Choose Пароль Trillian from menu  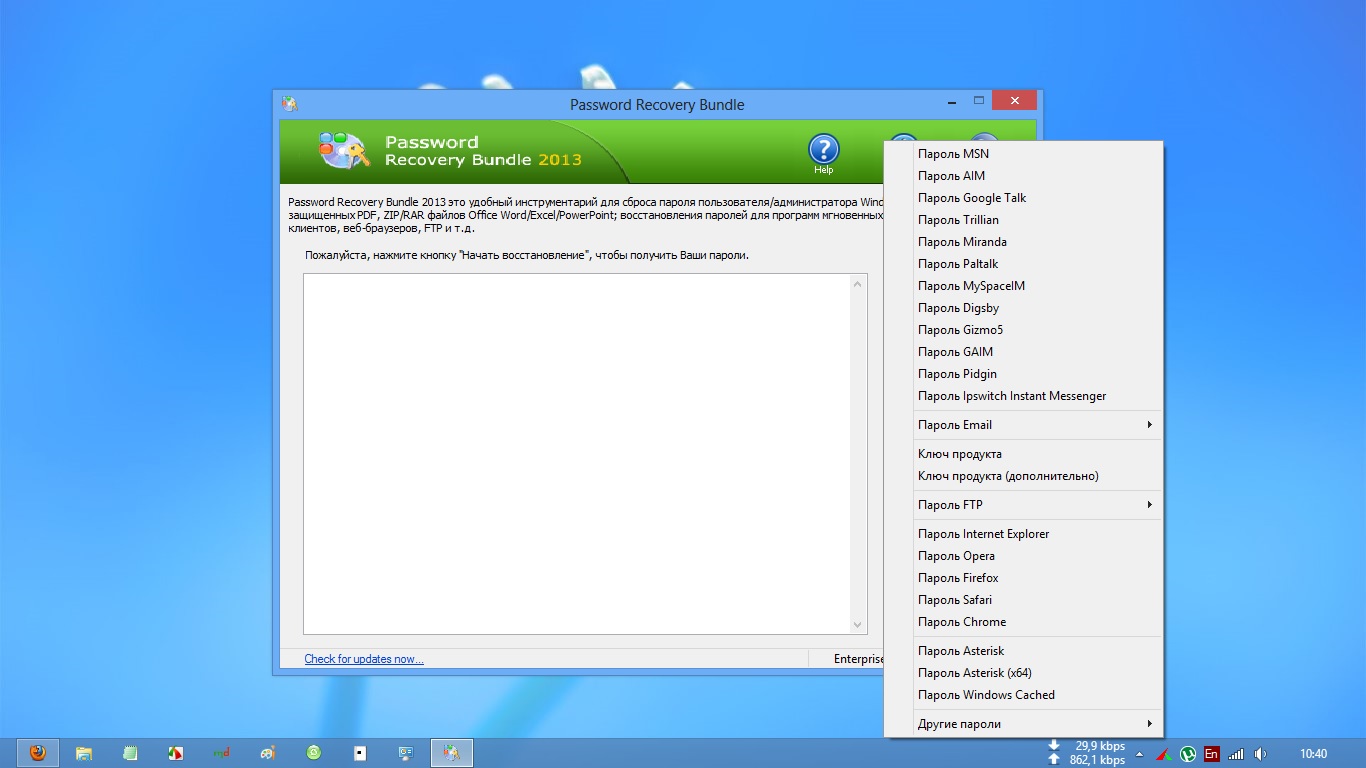tap(1024, 220)
